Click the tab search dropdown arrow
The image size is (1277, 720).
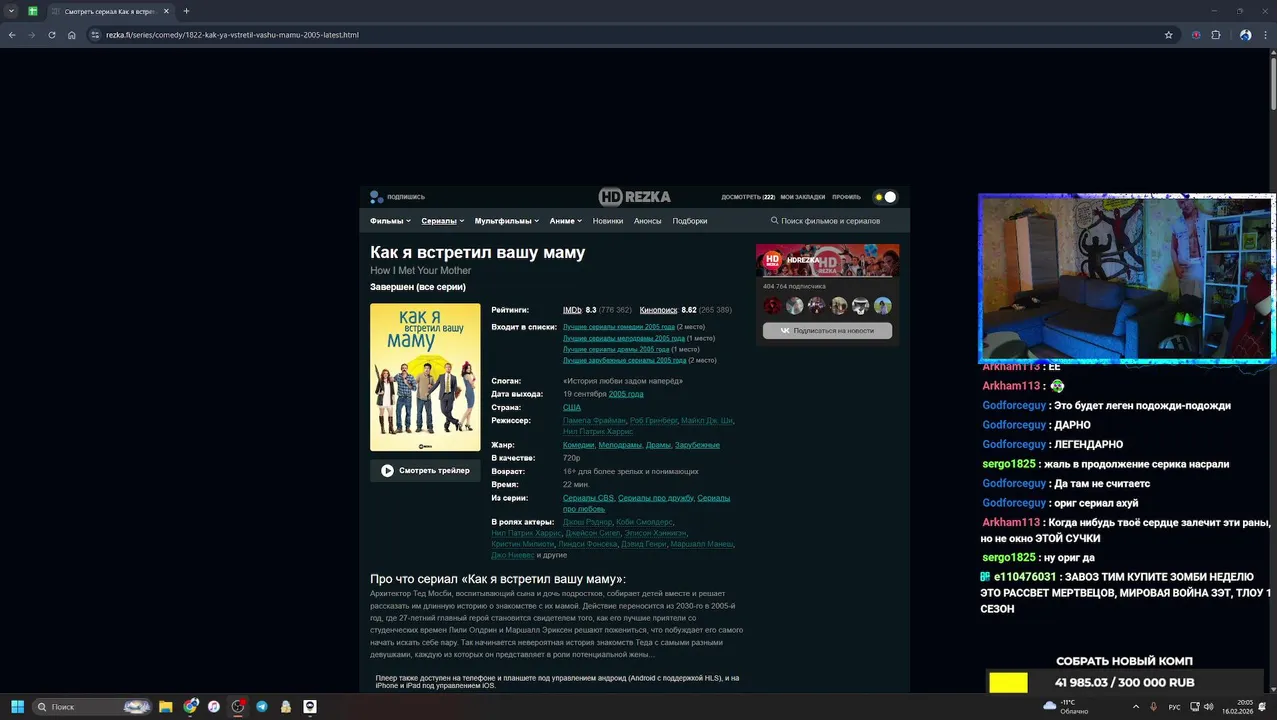pyautogui.click(x=10, y=11)
